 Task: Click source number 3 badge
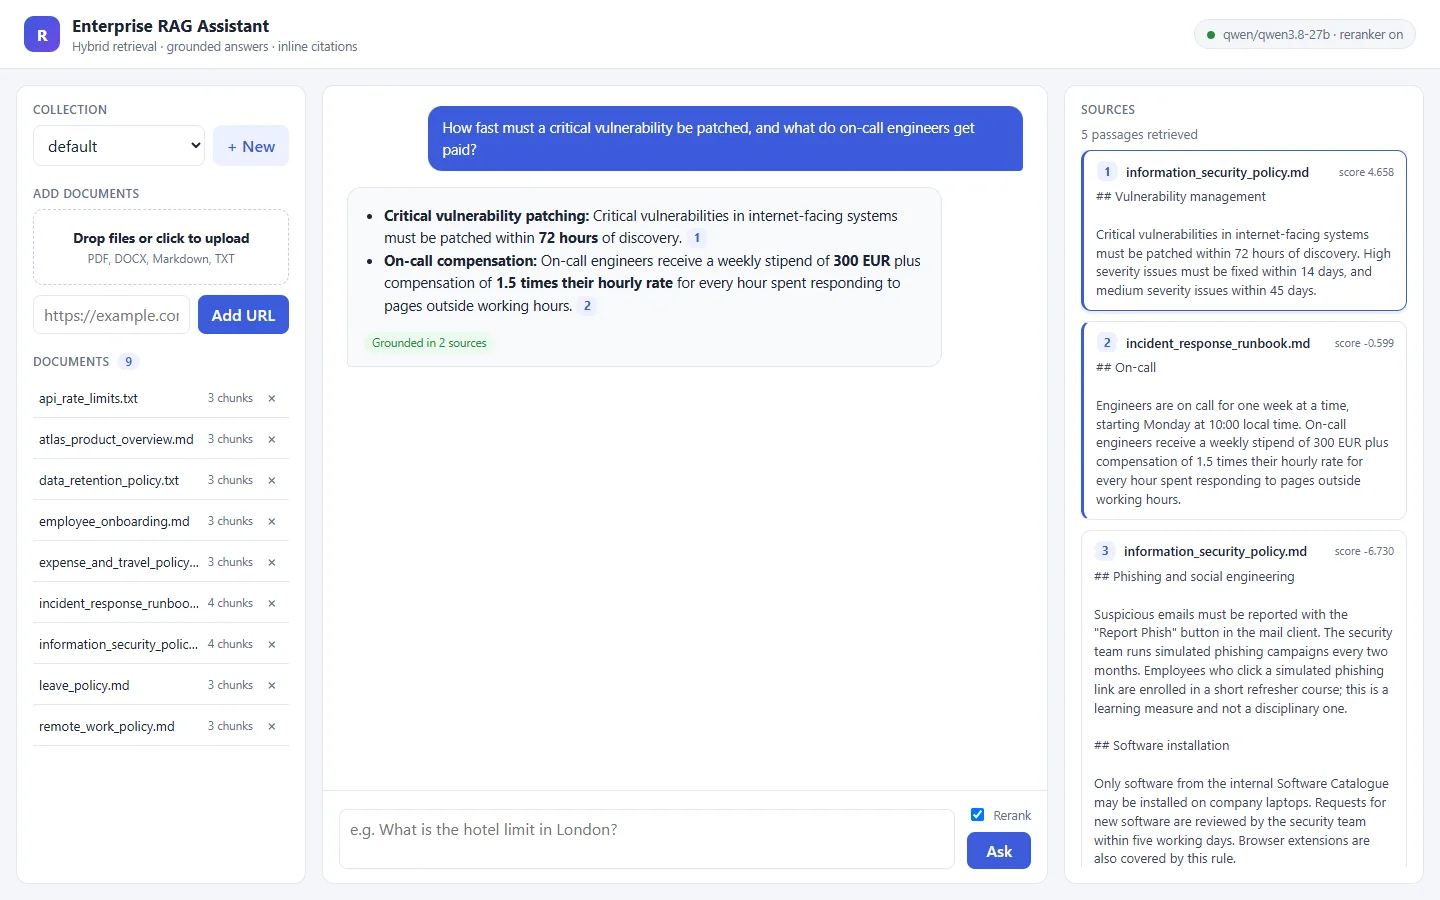coord(1105,551)
